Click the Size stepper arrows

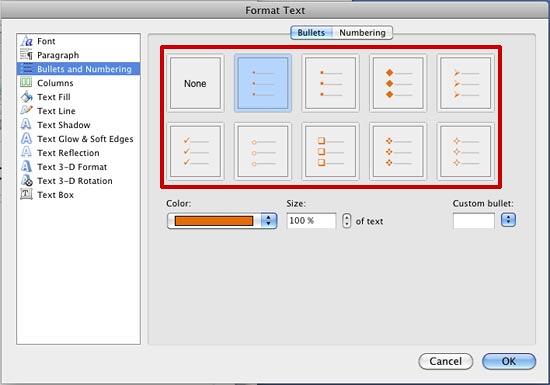click(x=347, y=221)
